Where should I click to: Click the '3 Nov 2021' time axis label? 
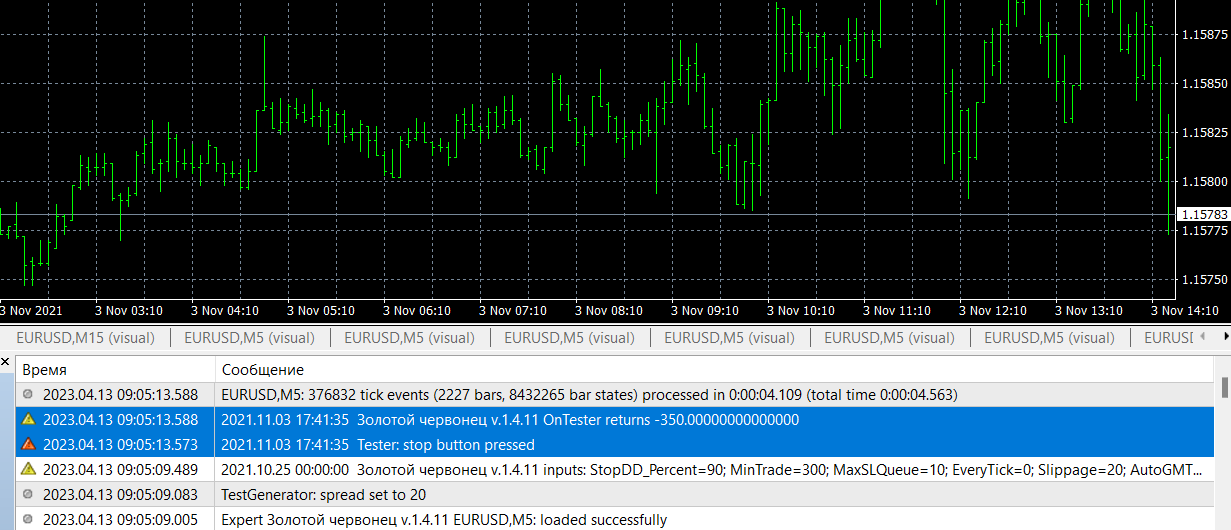31,310
